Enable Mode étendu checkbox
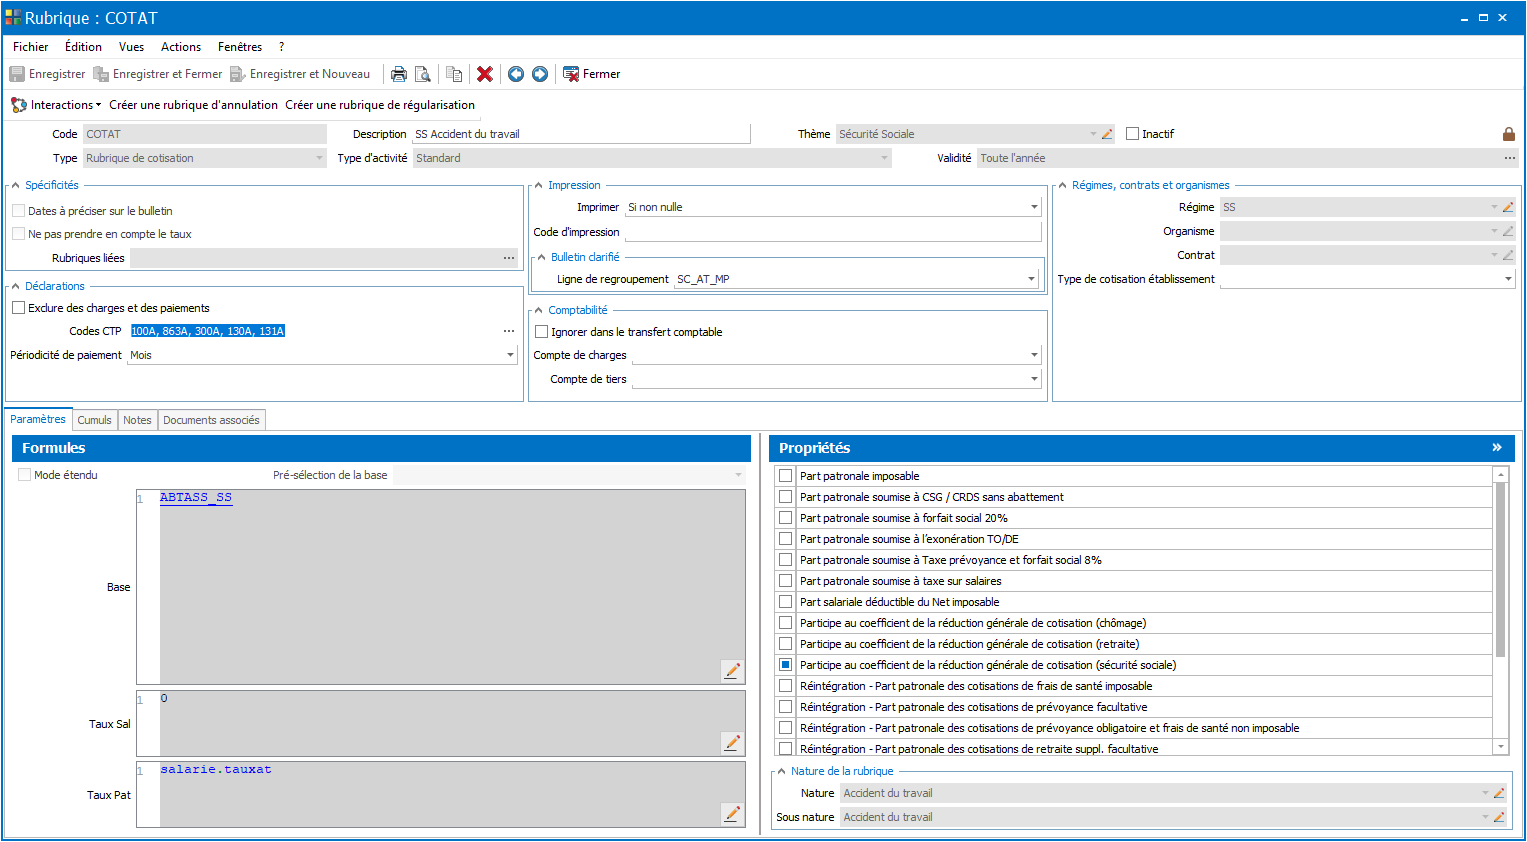 (24, 475)
